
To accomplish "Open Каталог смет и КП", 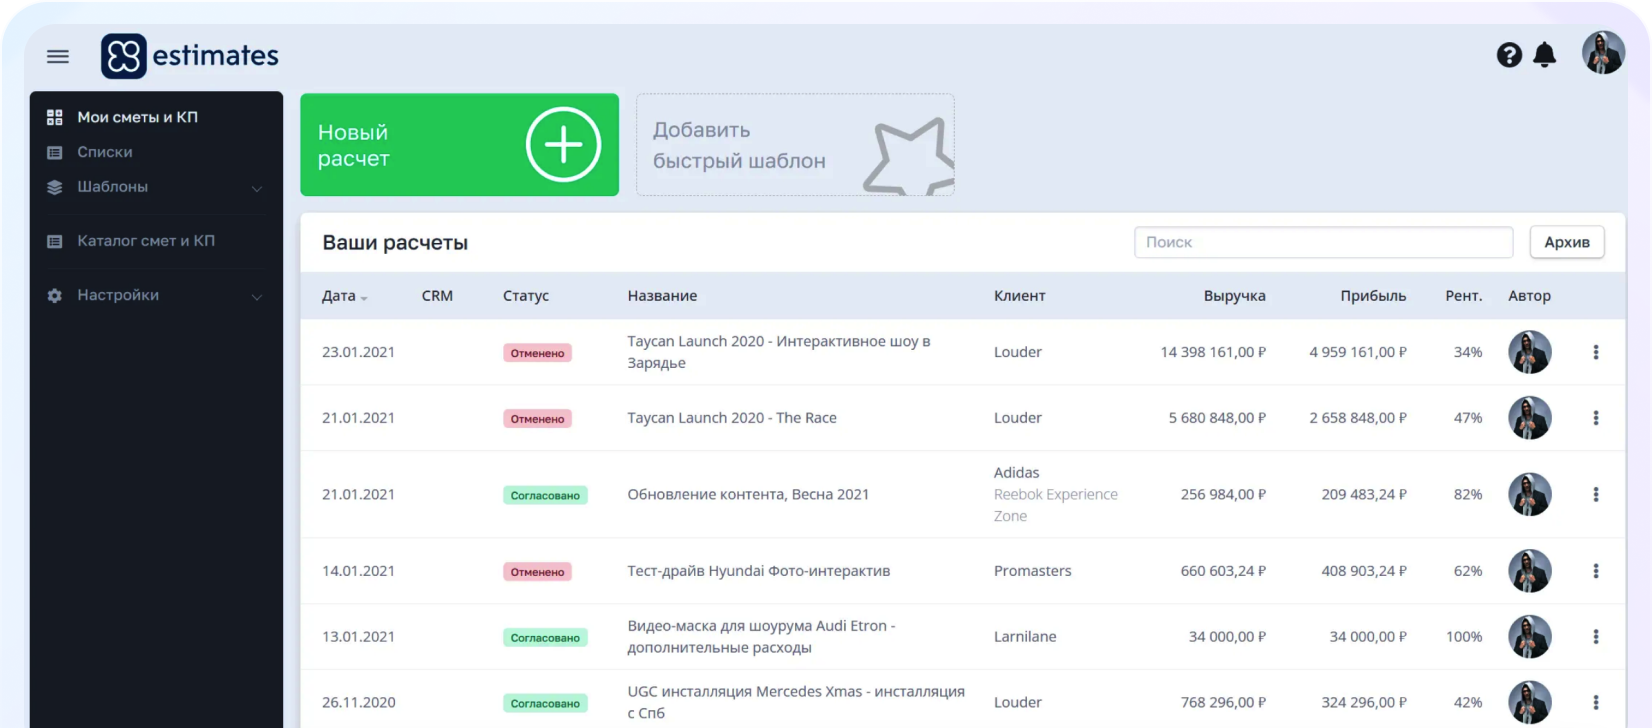I will pyautogui.click(x=146, y=241).
